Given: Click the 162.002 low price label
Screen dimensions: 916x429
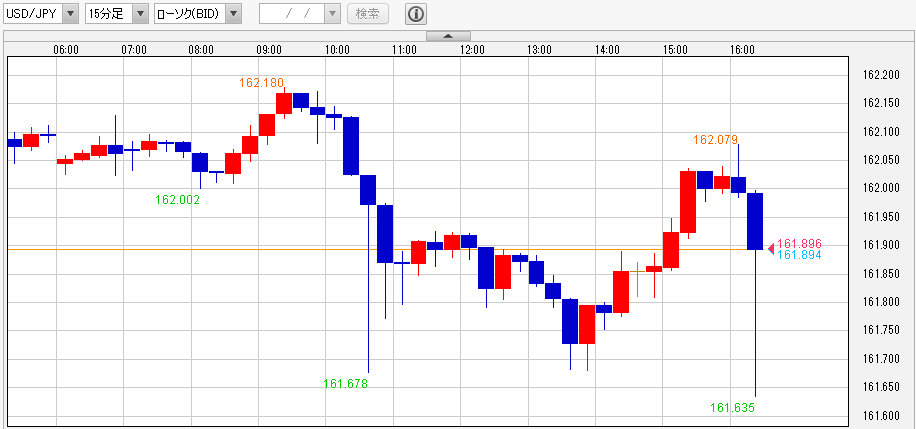Looking at the screenshot, I should point(178,200).
